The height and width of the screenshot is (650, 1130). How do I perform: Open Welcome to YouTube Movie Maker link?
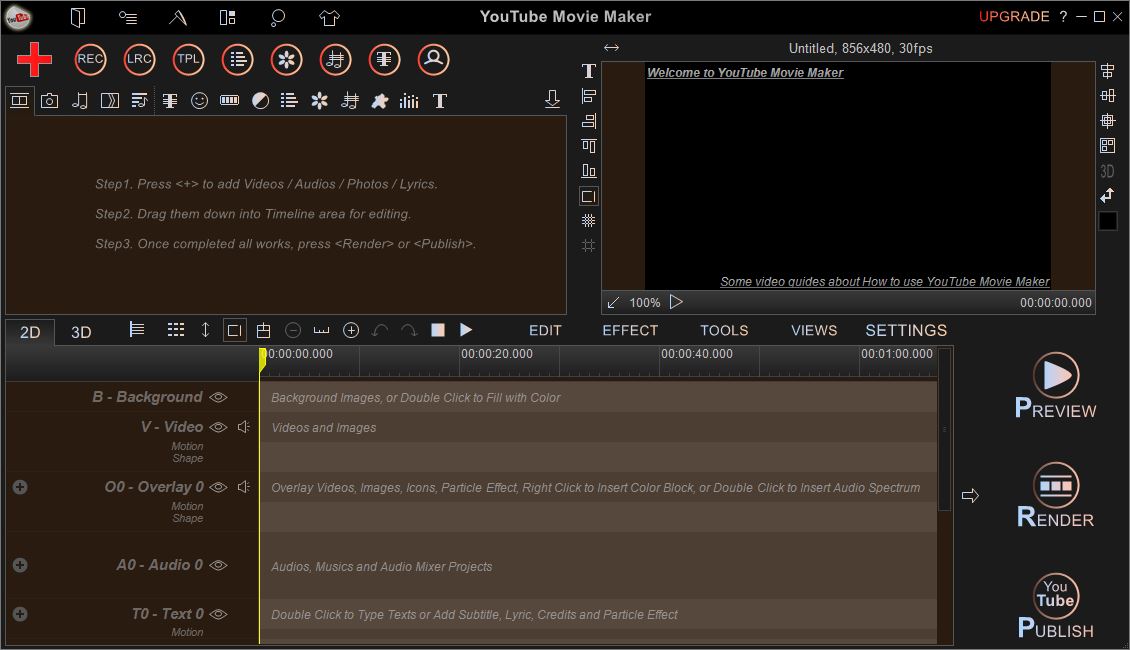pos(744,72)
